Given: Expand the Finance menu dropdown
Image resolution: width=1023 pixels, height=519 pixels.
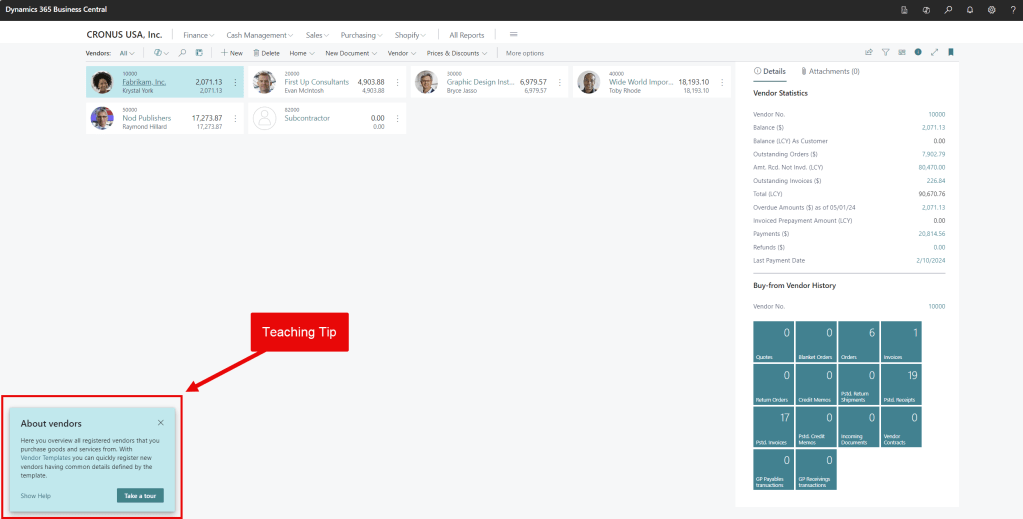Looking at the screenshot, I should (198, 35).
